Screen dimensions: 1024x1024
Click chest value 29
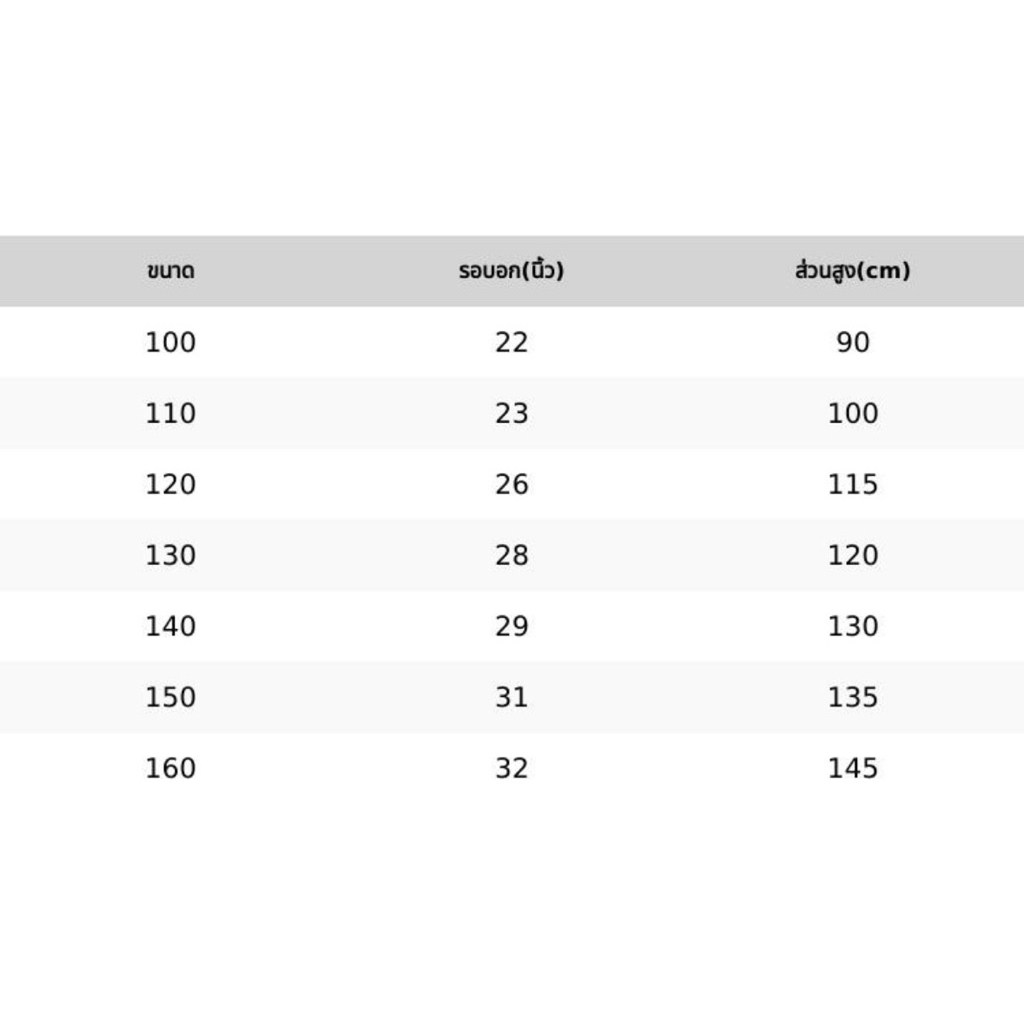click(x=511, y=626)
